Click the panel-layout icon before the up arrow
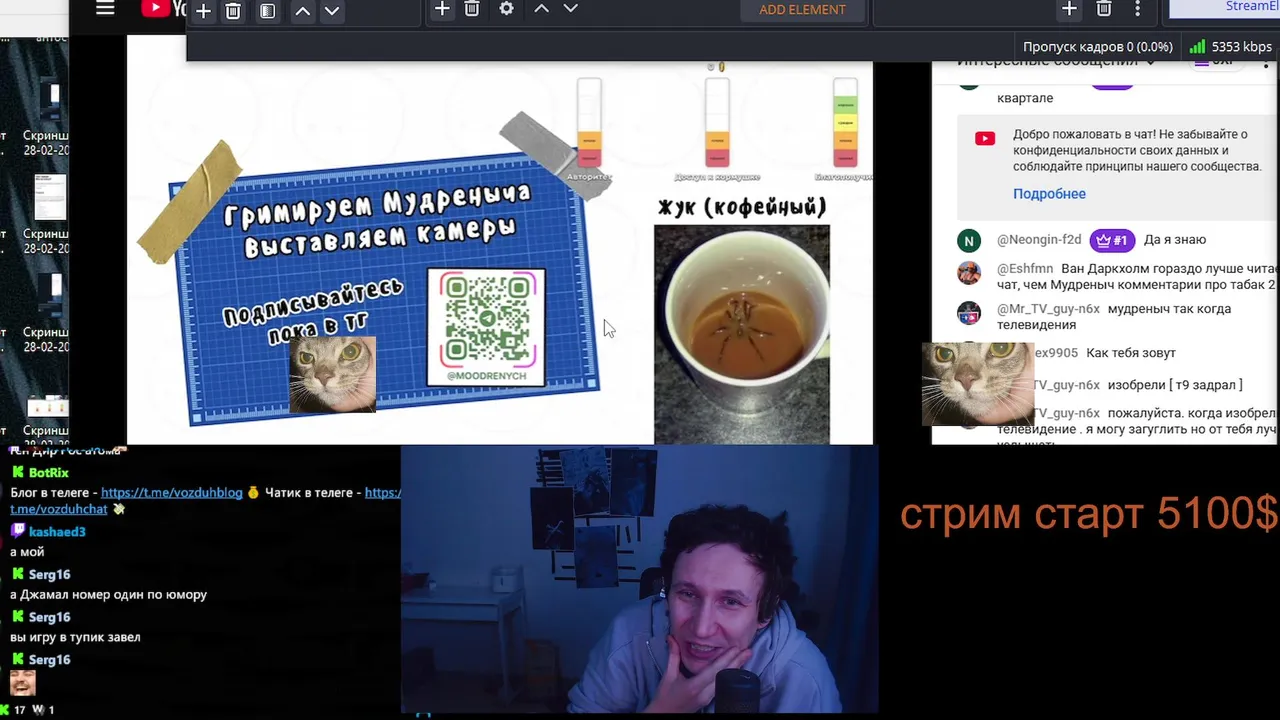Viewport: 1280px width, 720px height. 267,11
